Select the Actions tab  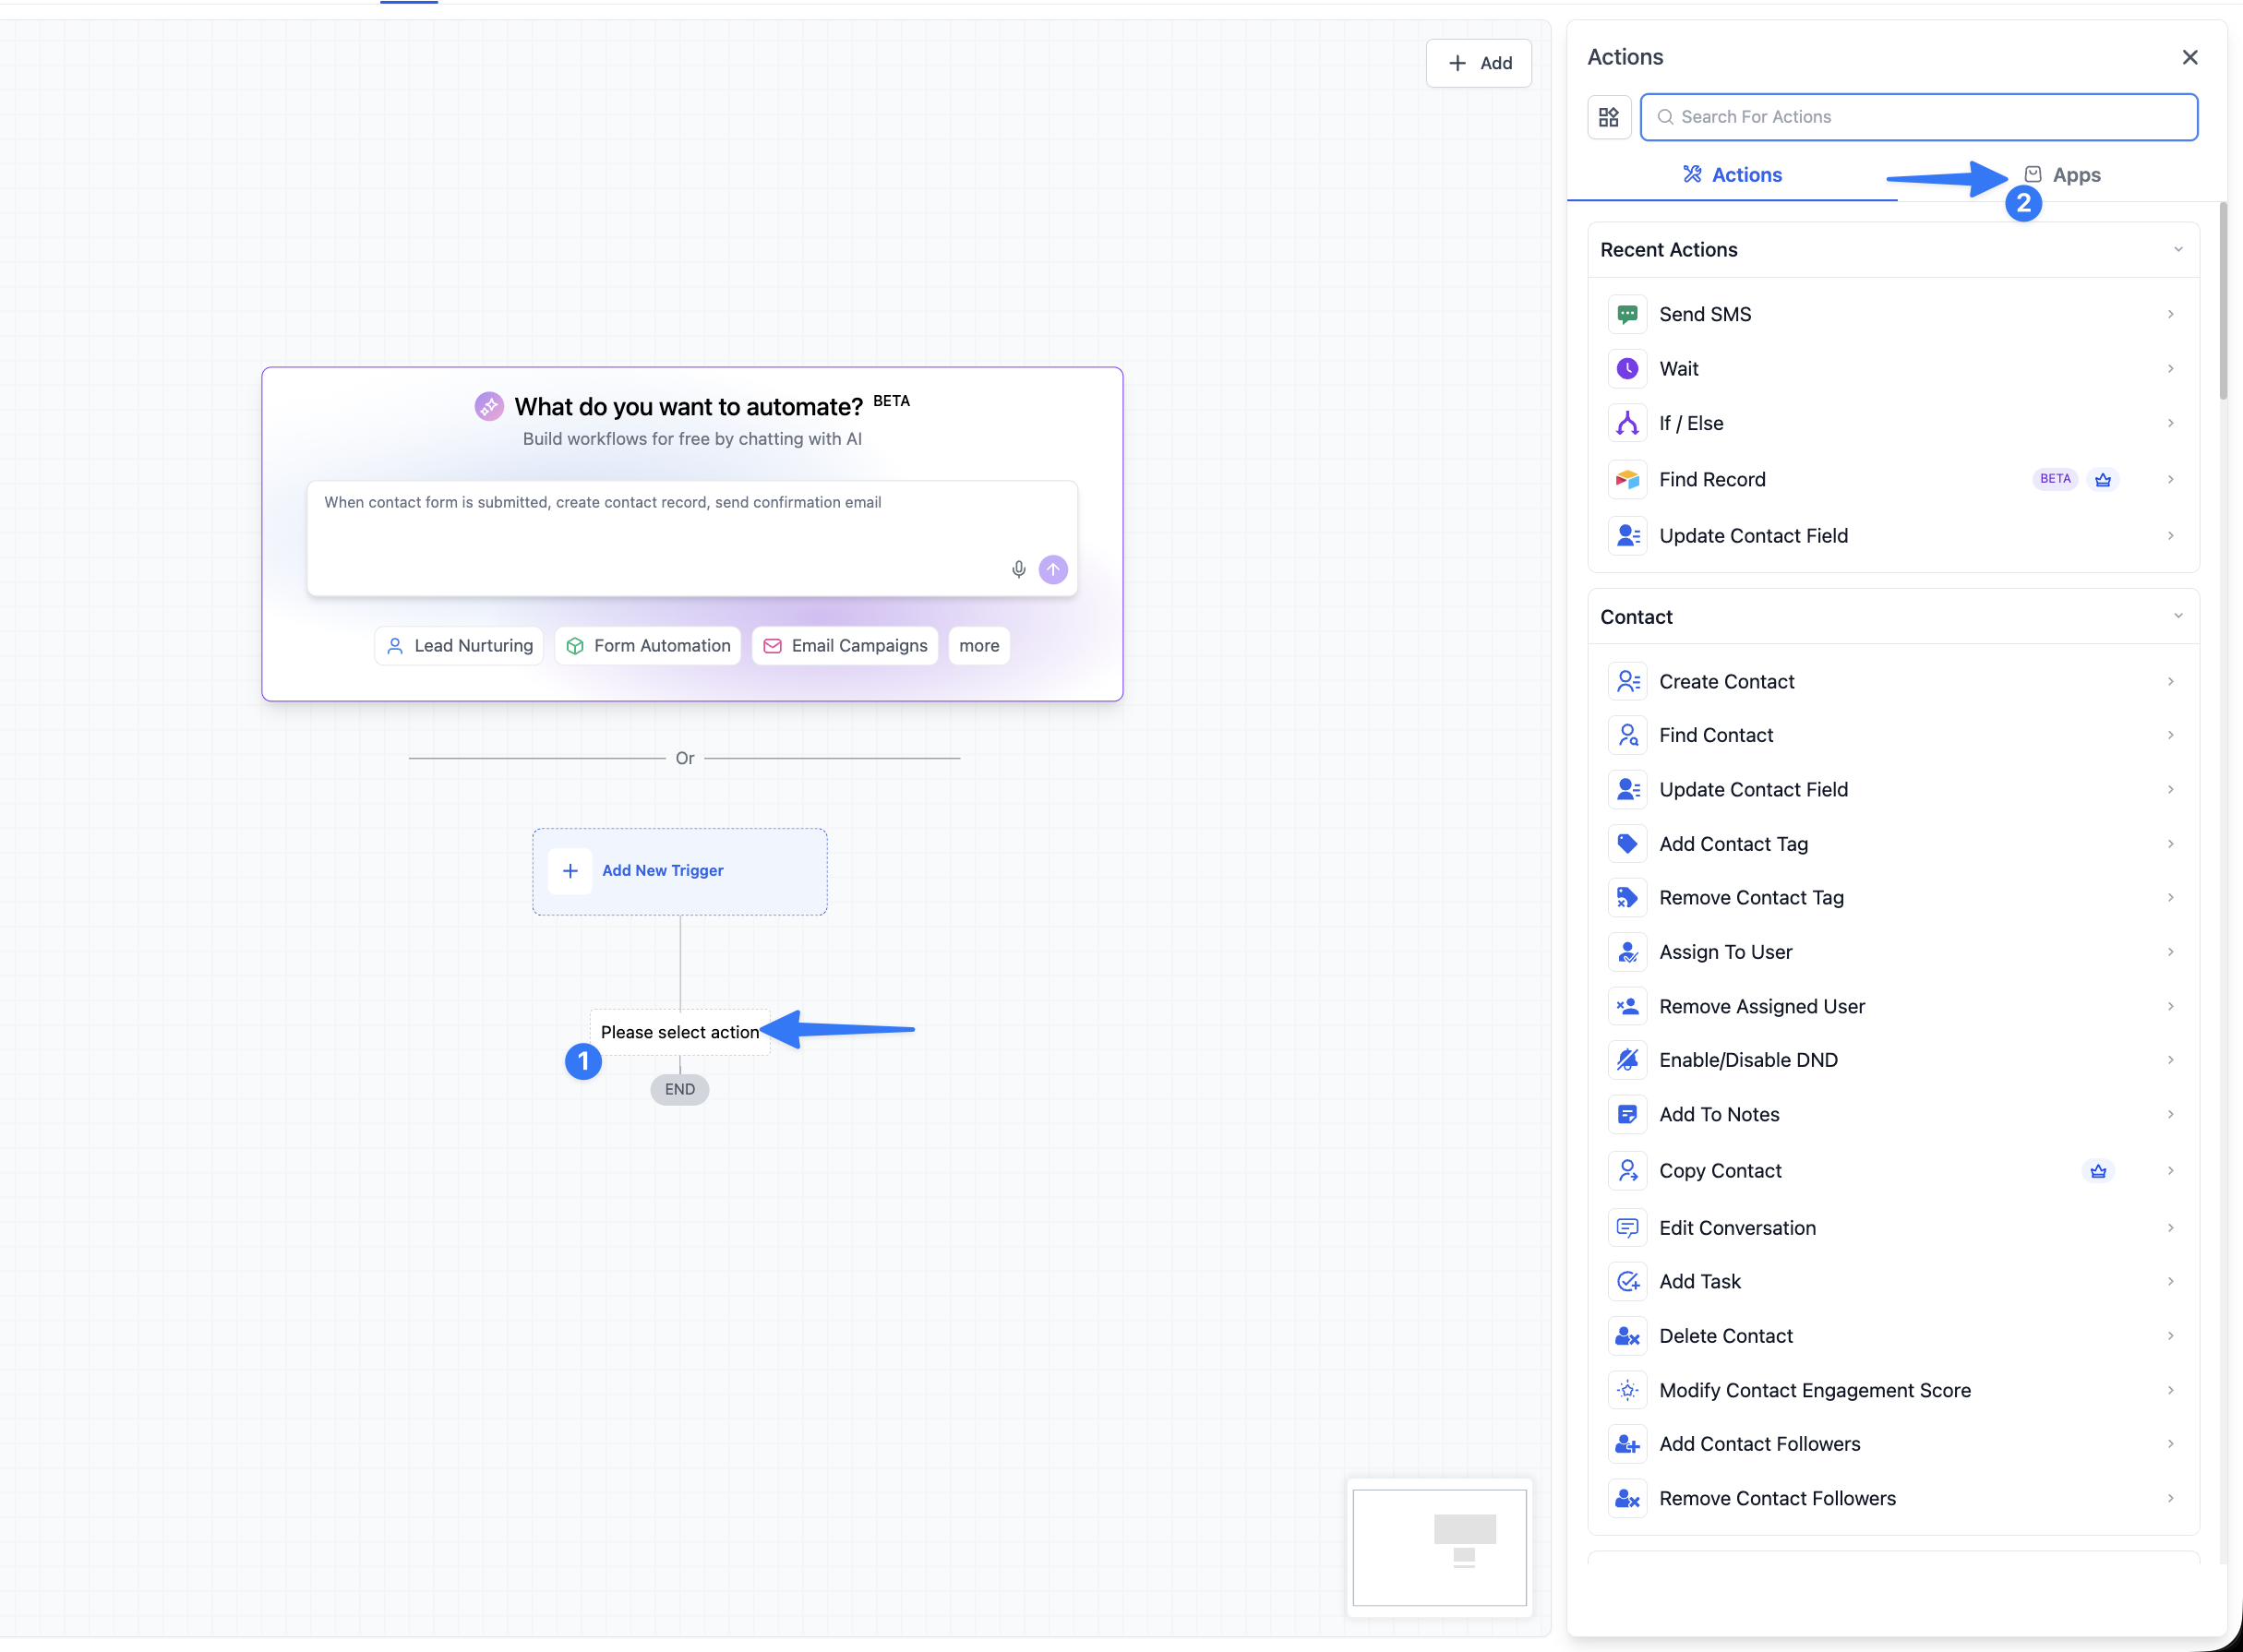click(1732, 175)
